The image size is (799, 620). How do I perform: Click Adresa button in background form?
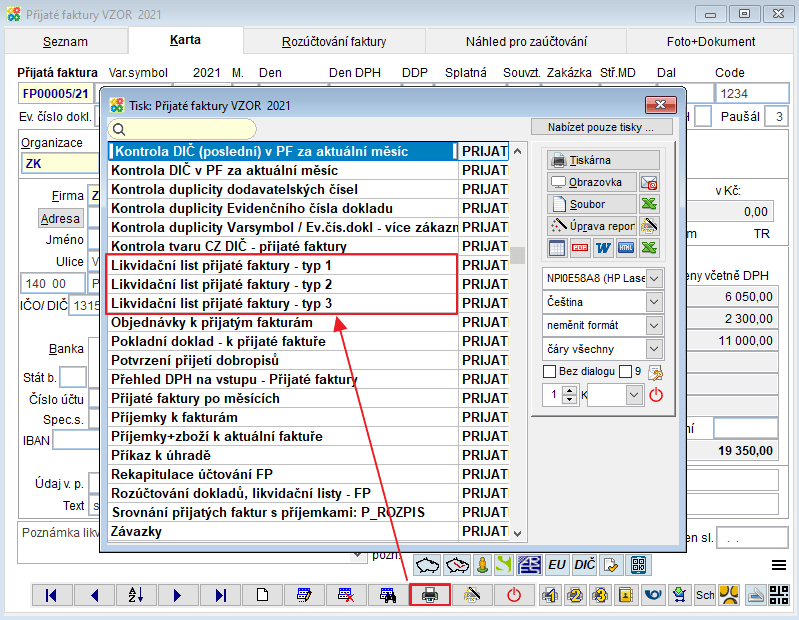60,219
